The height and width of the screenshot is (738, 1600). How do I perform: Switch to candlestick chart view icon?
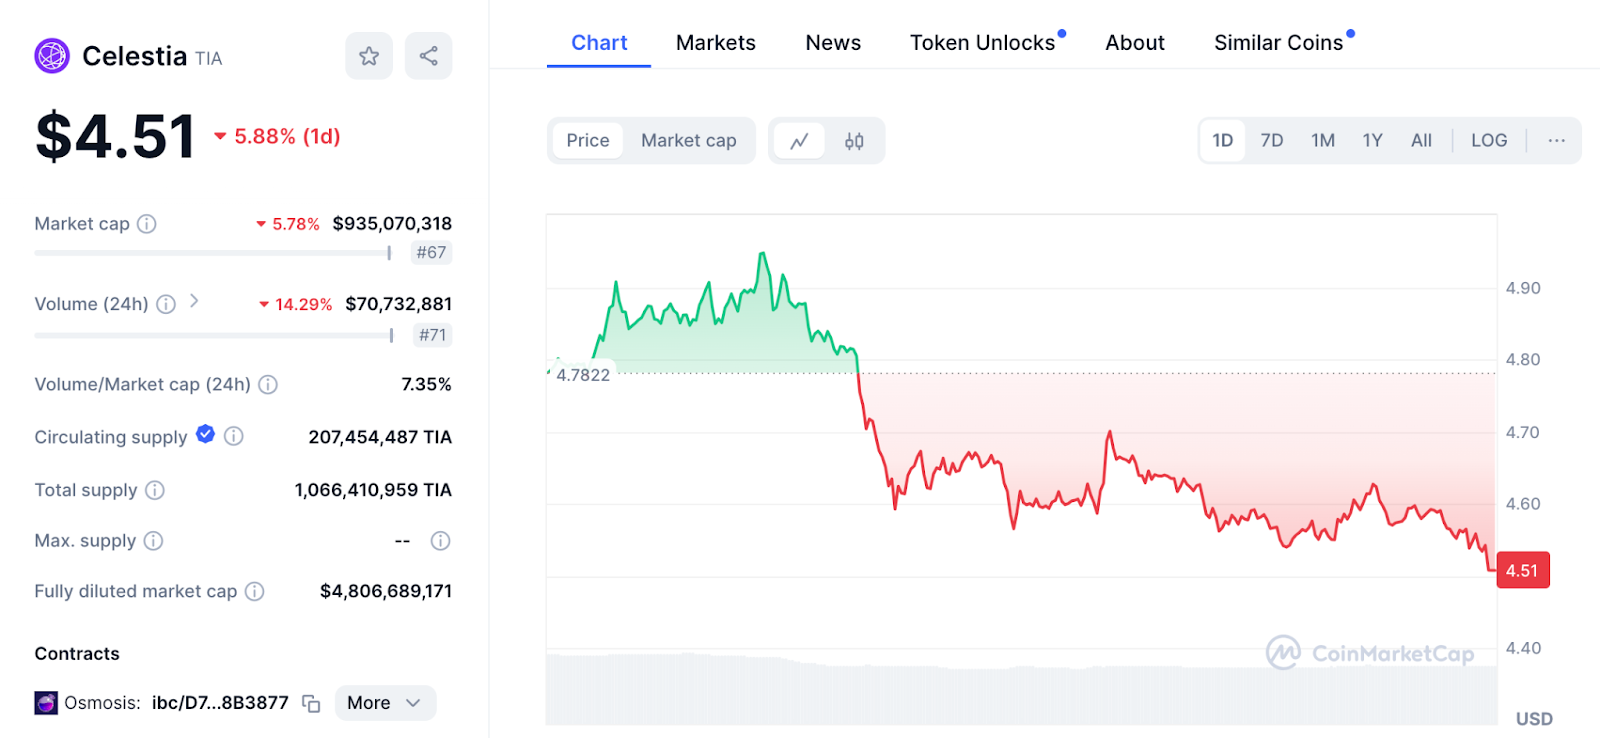(854, 141)
